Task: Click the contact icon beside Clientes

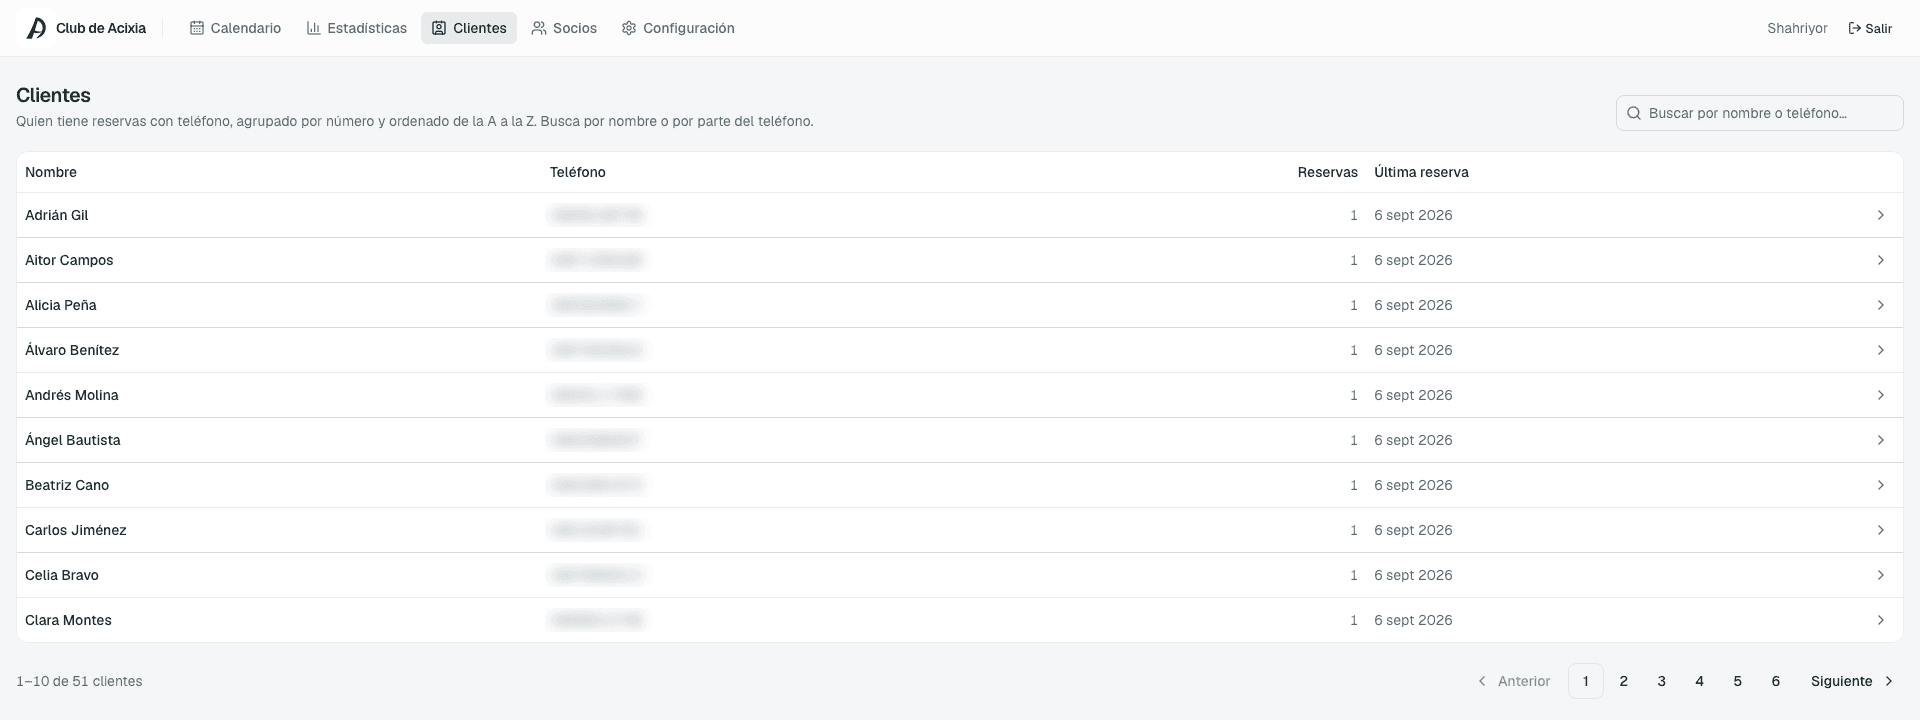Action: click(439, 28)
